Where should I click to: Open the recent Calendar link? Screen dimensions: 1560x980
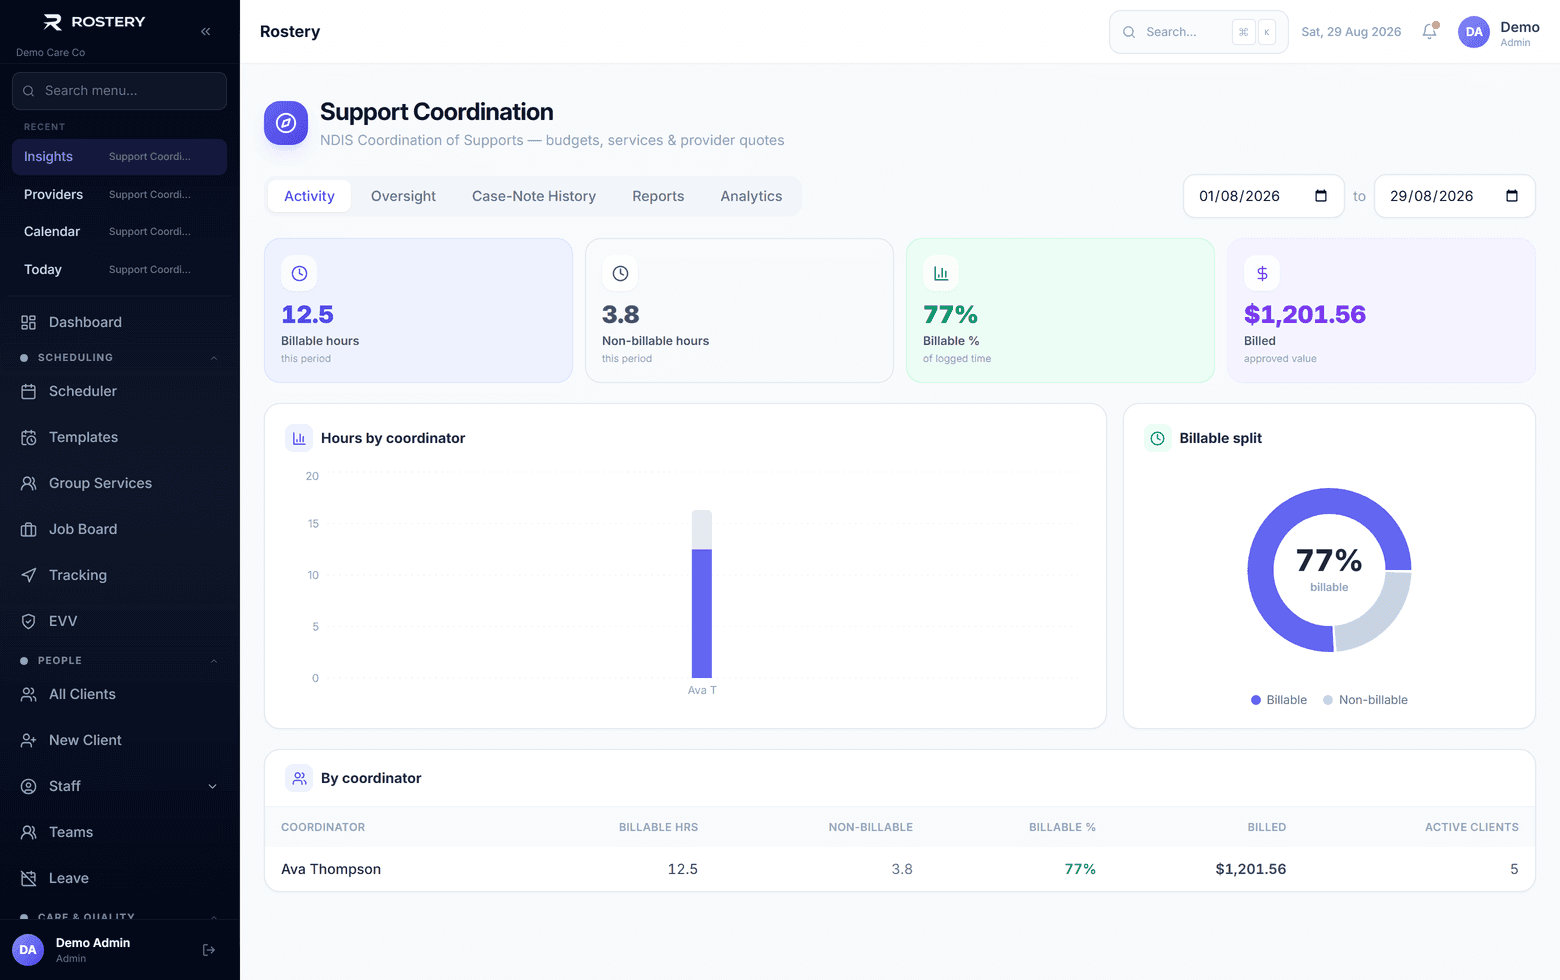(119, 232)
